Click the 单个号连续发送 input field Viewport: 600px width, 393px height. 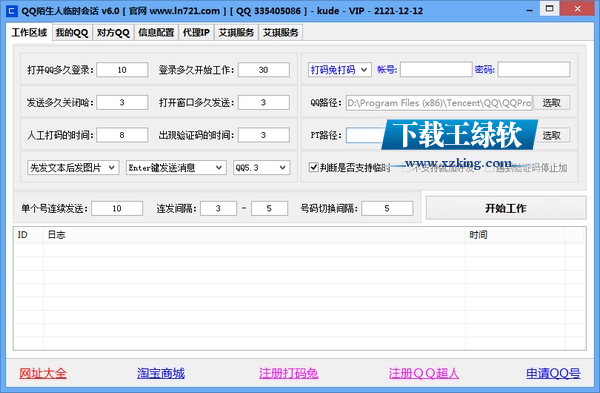pyautogui.click(x=117, y=209)
